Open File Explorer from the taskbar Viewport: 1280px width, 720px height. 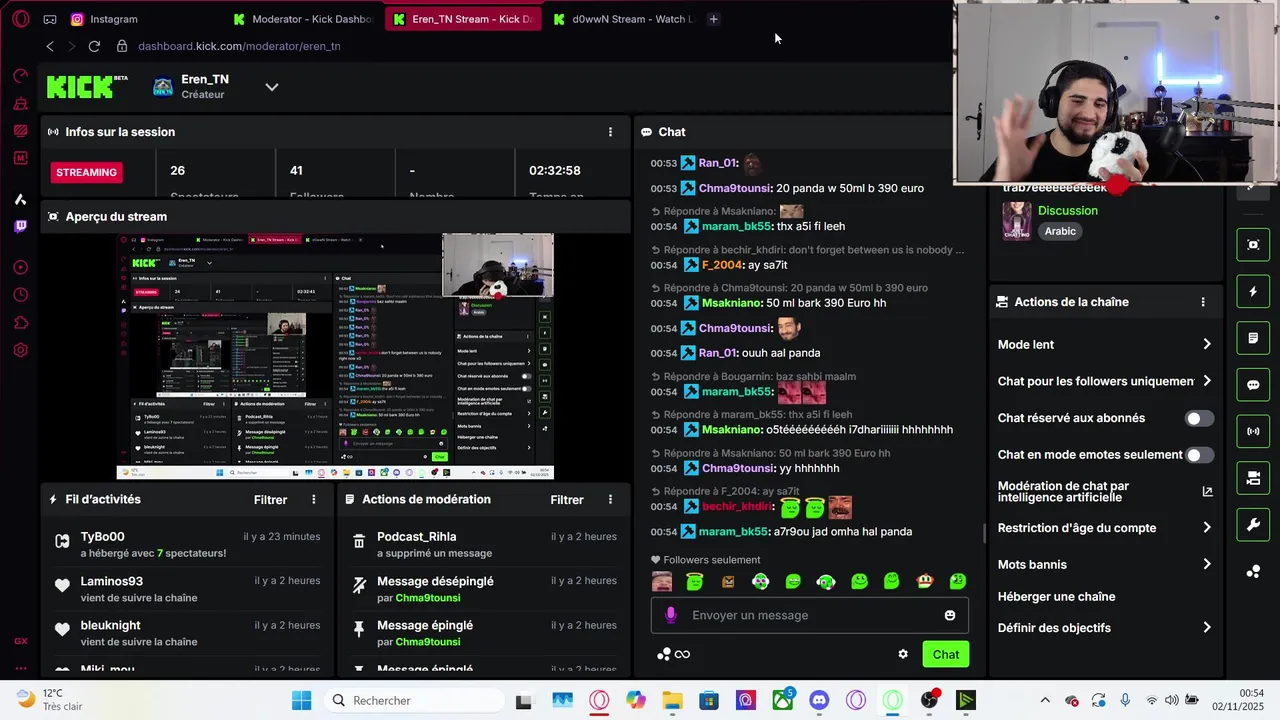click(672, 700)
